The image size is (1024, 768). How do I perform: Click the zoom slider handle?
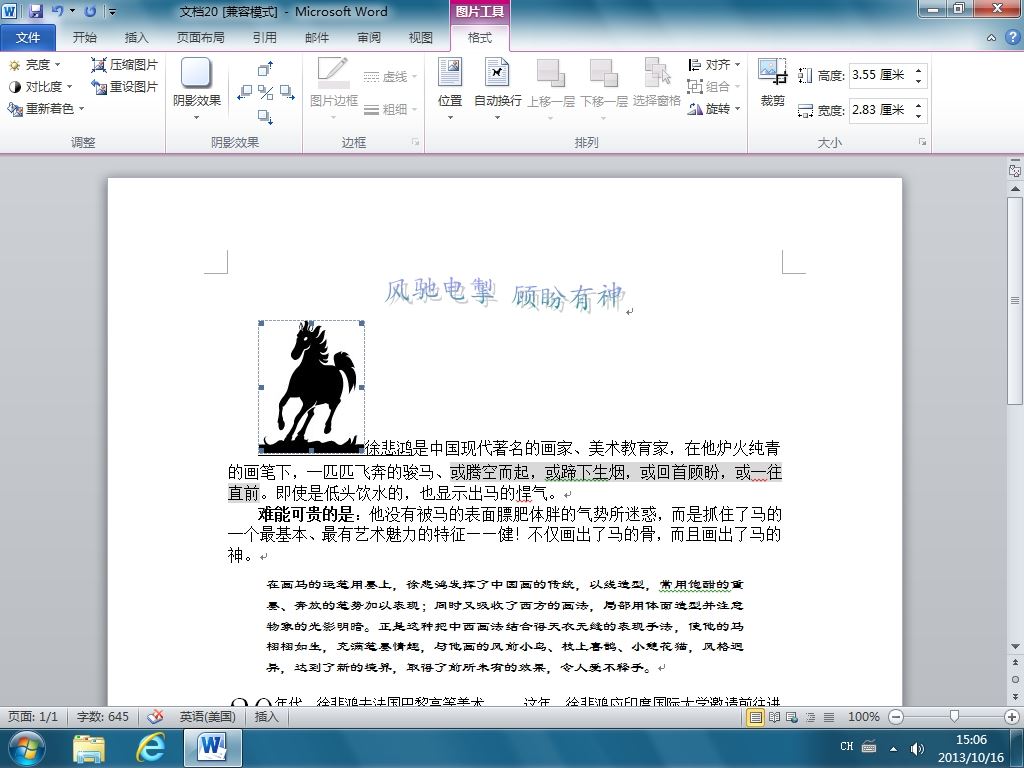[954, 717]
